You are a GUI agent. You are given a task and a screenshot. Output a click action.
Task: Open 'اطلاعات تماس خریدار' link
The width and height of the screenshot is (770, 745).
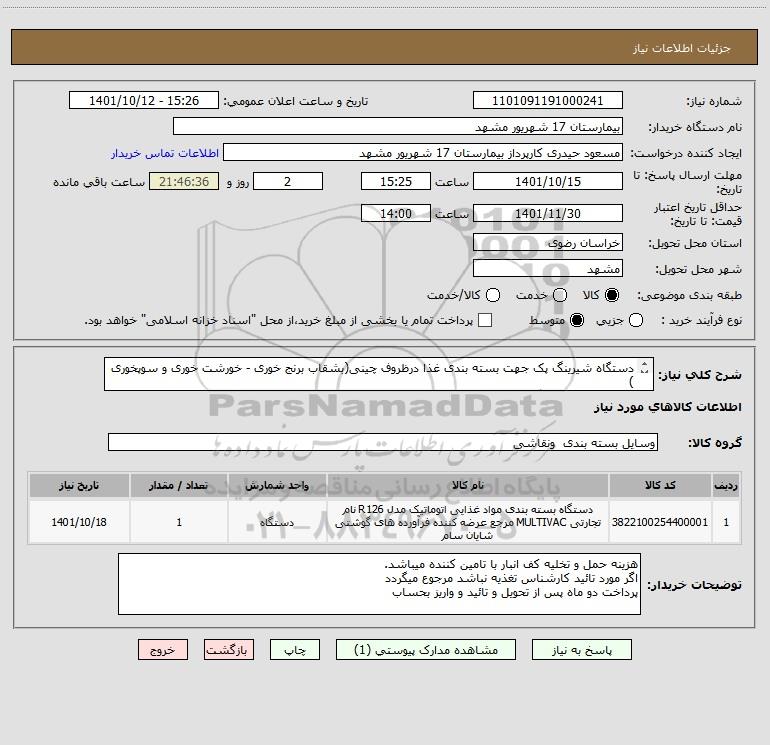[165, 153]
